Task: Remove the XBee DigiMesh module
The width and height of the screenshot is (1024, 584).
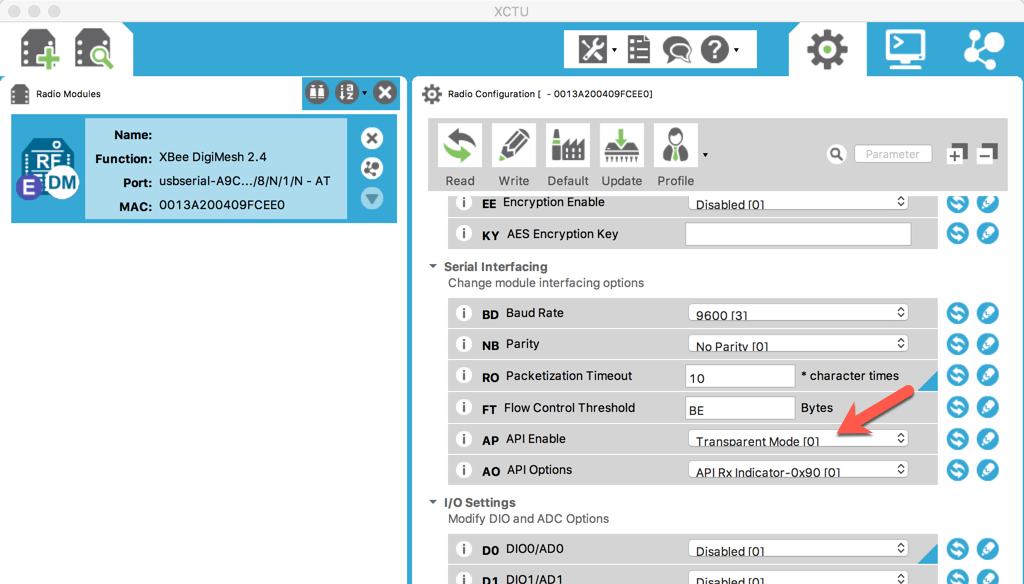Action: 372,138
